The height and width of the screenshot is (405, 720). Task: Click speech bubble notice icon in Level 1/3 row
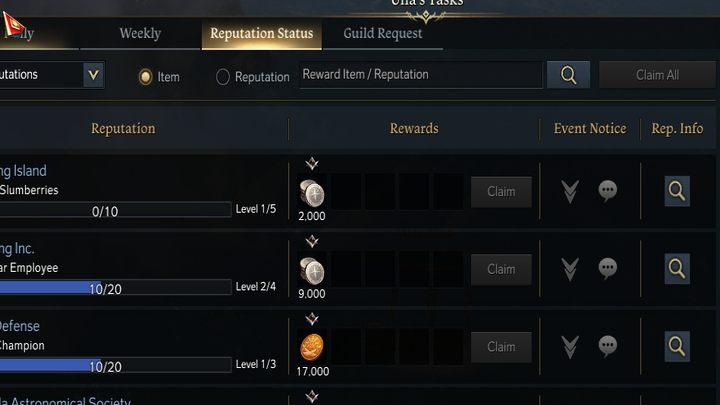pyautogui.click(x=608, y=347)
